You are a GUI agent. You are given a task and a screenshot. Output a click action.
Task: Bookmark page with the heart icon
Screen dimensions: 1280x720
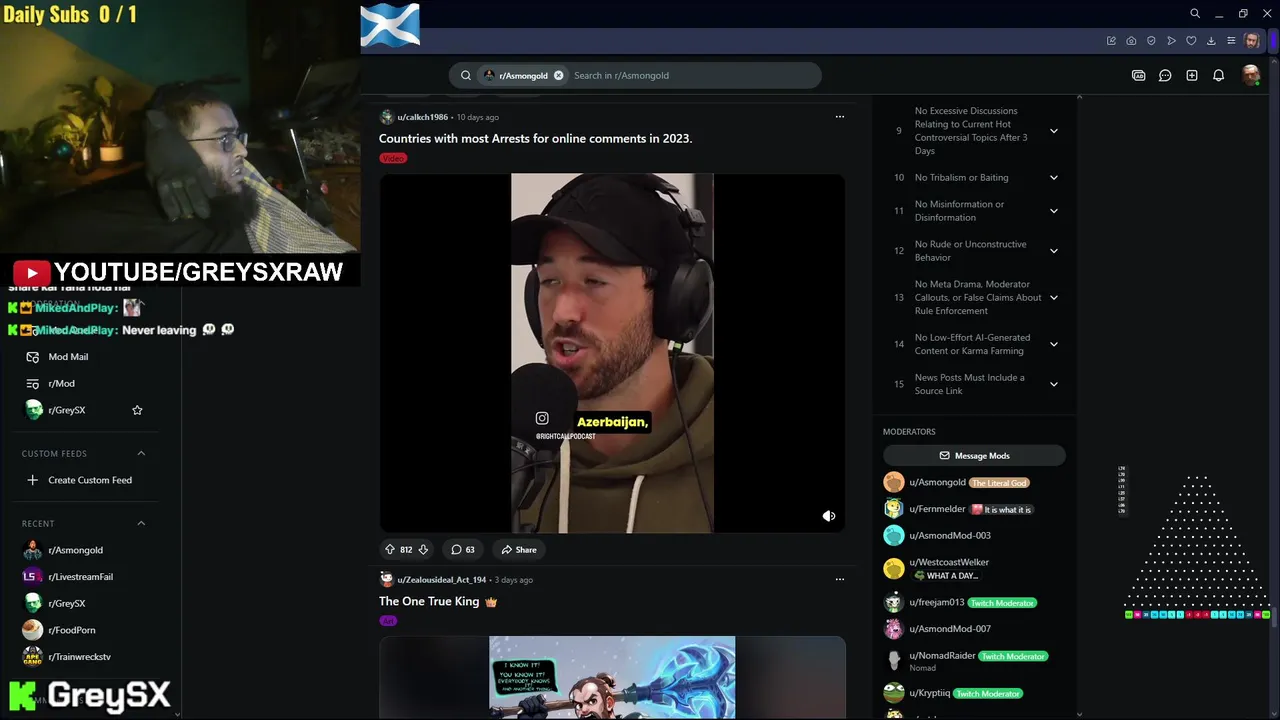click(x=1191, y=41)
